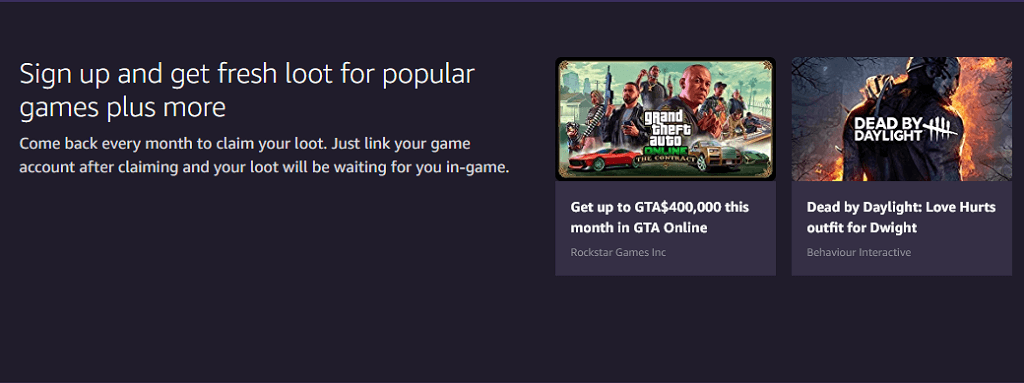Click the tally marks icon in Dead by Daylight logo
The width and height of the screenshot is (1024, 383).
(940, 129)
